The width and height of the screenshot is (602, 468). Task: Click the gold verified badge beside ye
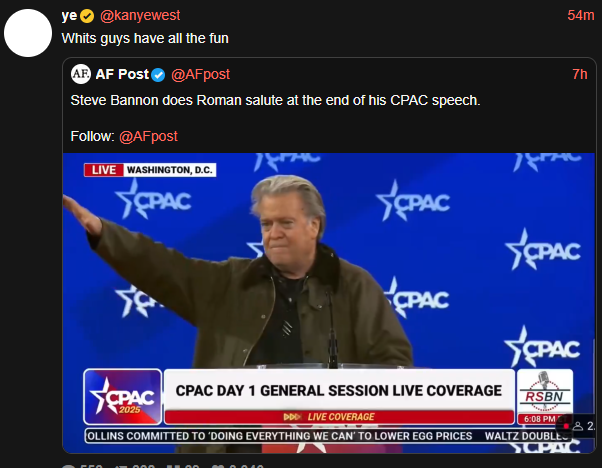click(87, 16)
